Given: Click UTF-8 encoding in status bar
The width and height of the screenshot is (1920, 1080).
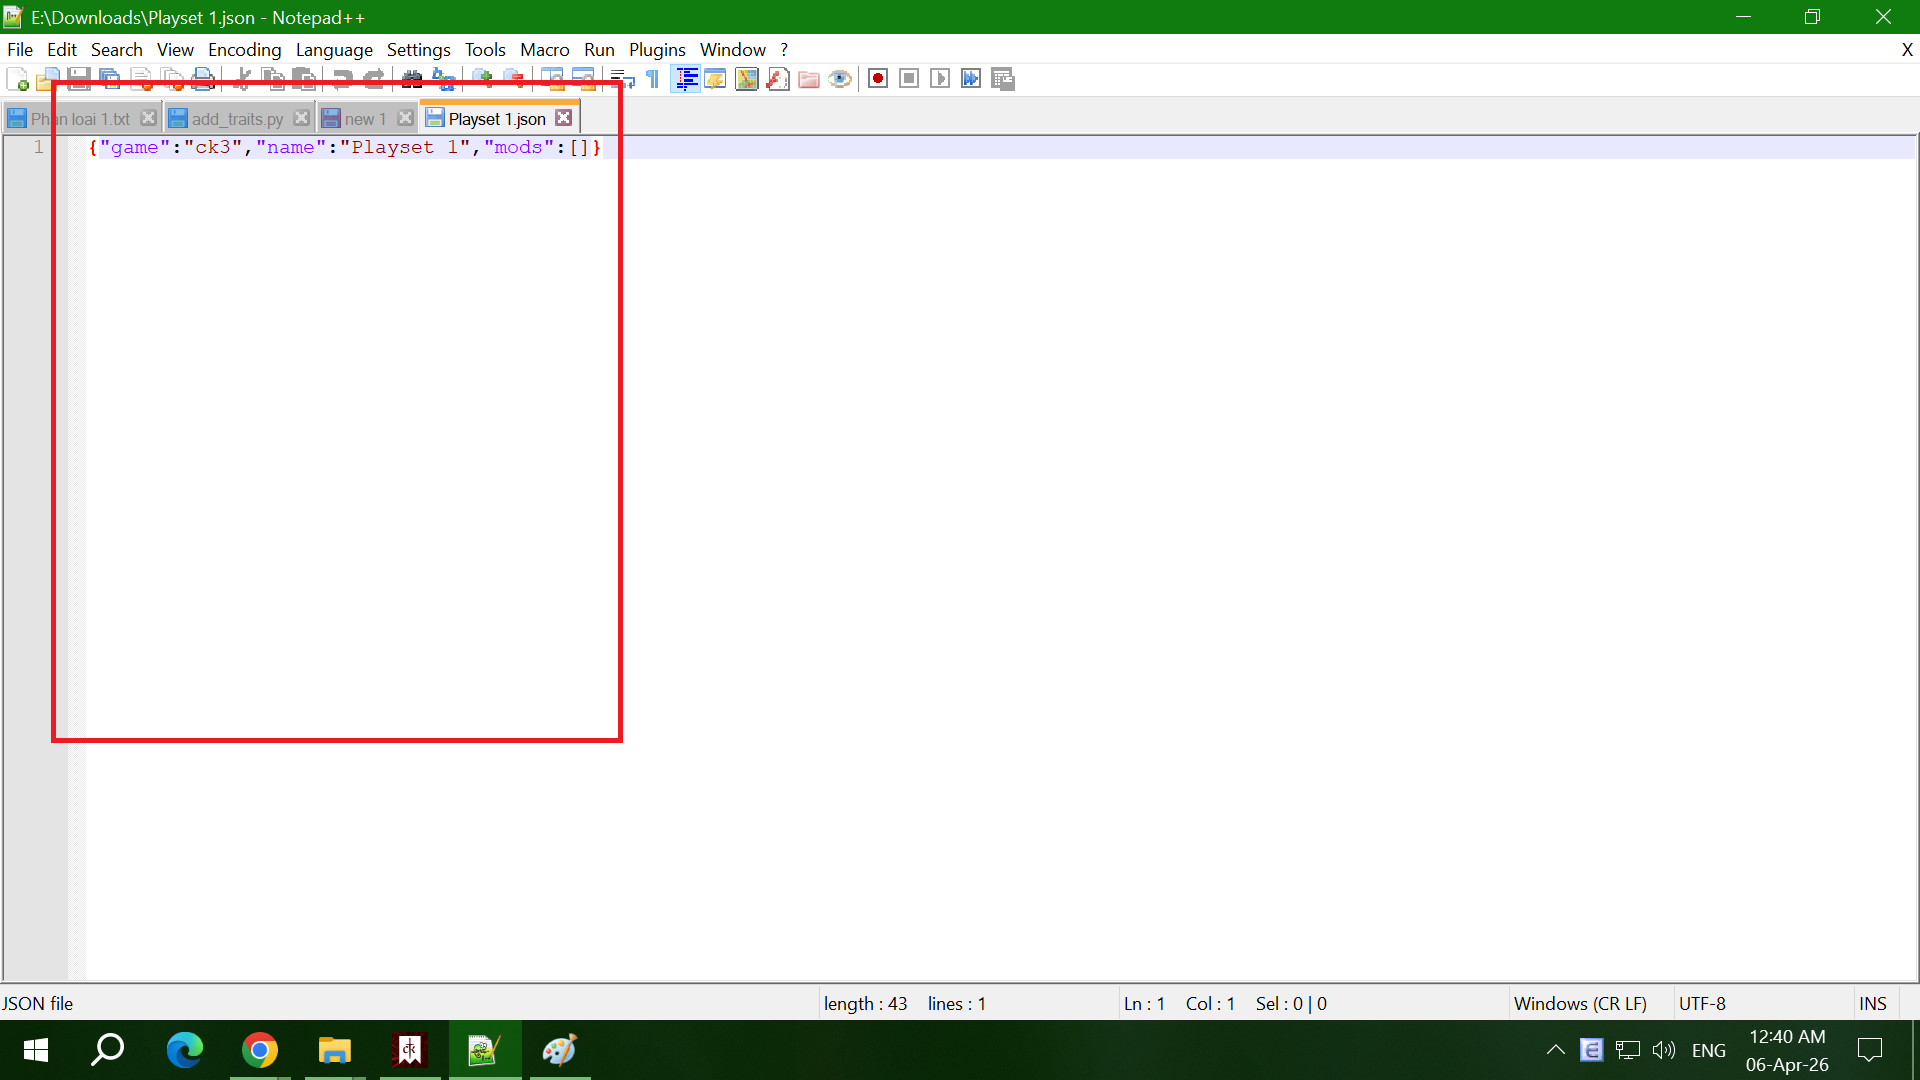Looking at the screenshot, I should [x=1702, y=1004].
